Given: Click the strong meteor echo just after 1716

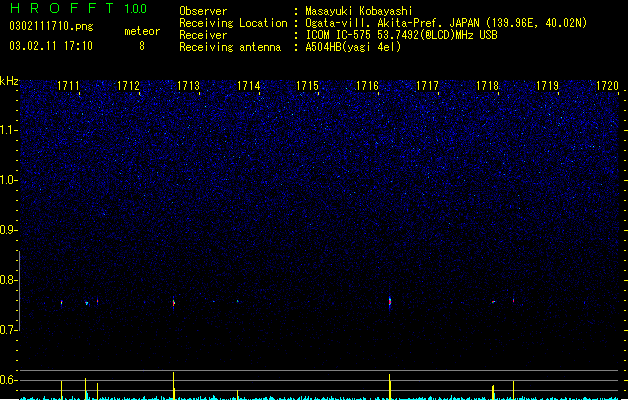Looking at the screenshot, I should coord(390,302).
